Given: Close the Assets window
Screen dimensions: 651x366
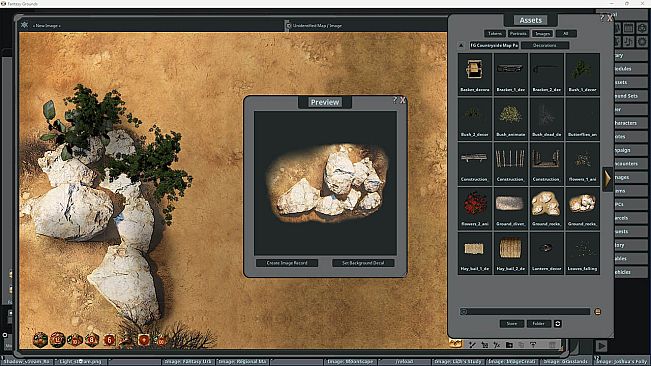Looking at the screenshot, I should [x=609, y=18].
